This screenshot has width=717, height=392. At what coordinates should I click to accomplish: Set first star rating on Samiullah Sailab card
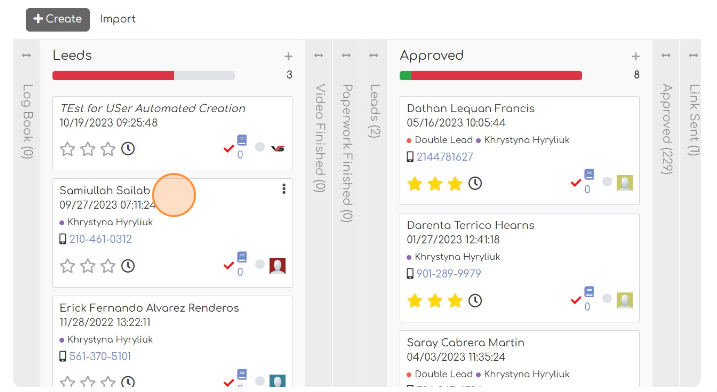point(68,266)
